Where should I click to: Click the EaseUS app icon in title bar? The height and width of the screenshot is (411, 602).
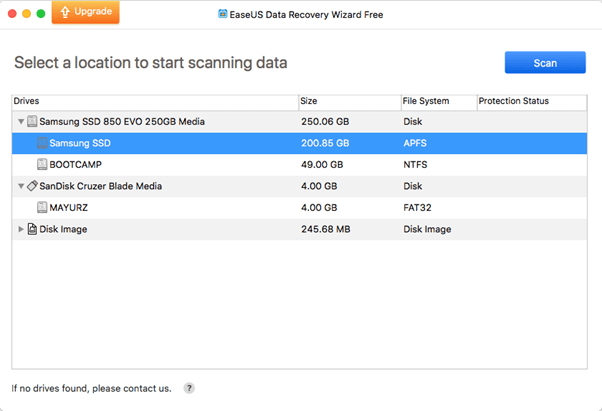coord(222,14)
